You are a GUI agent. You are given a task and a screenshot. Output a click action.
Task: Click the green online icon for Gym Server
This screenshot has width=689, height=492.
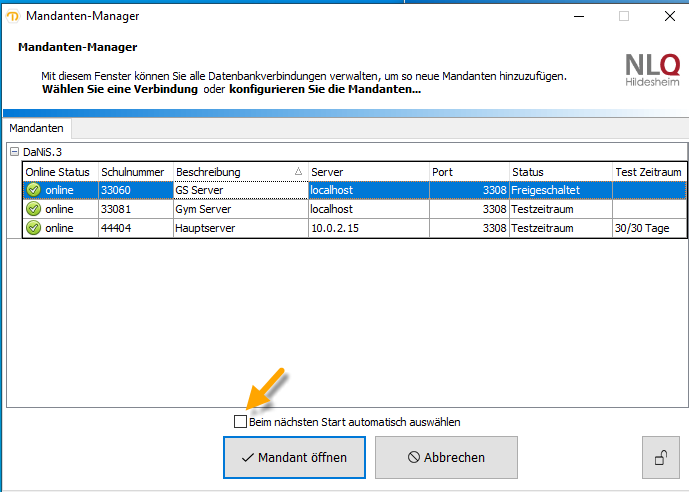tap(33, 209)
